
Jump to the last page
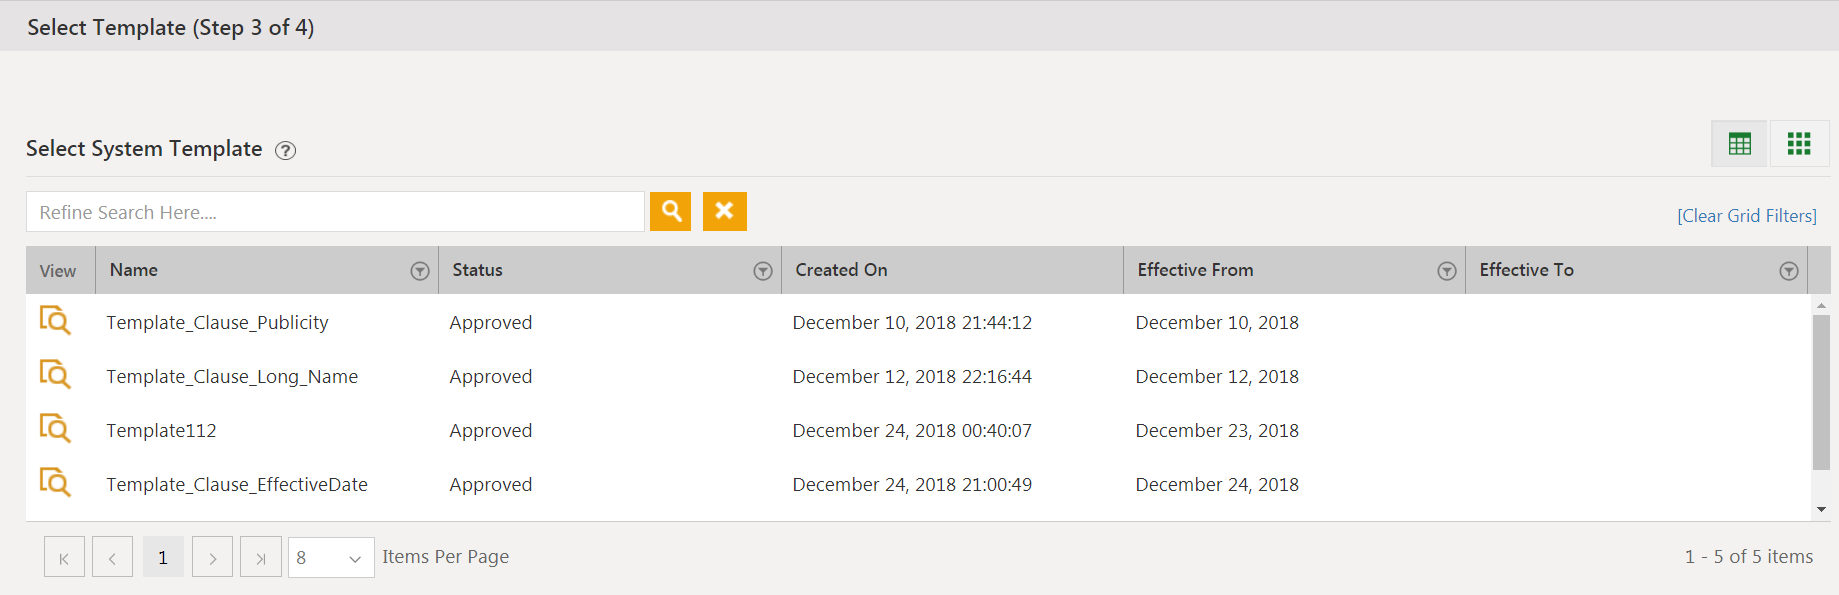pos(260,558)
